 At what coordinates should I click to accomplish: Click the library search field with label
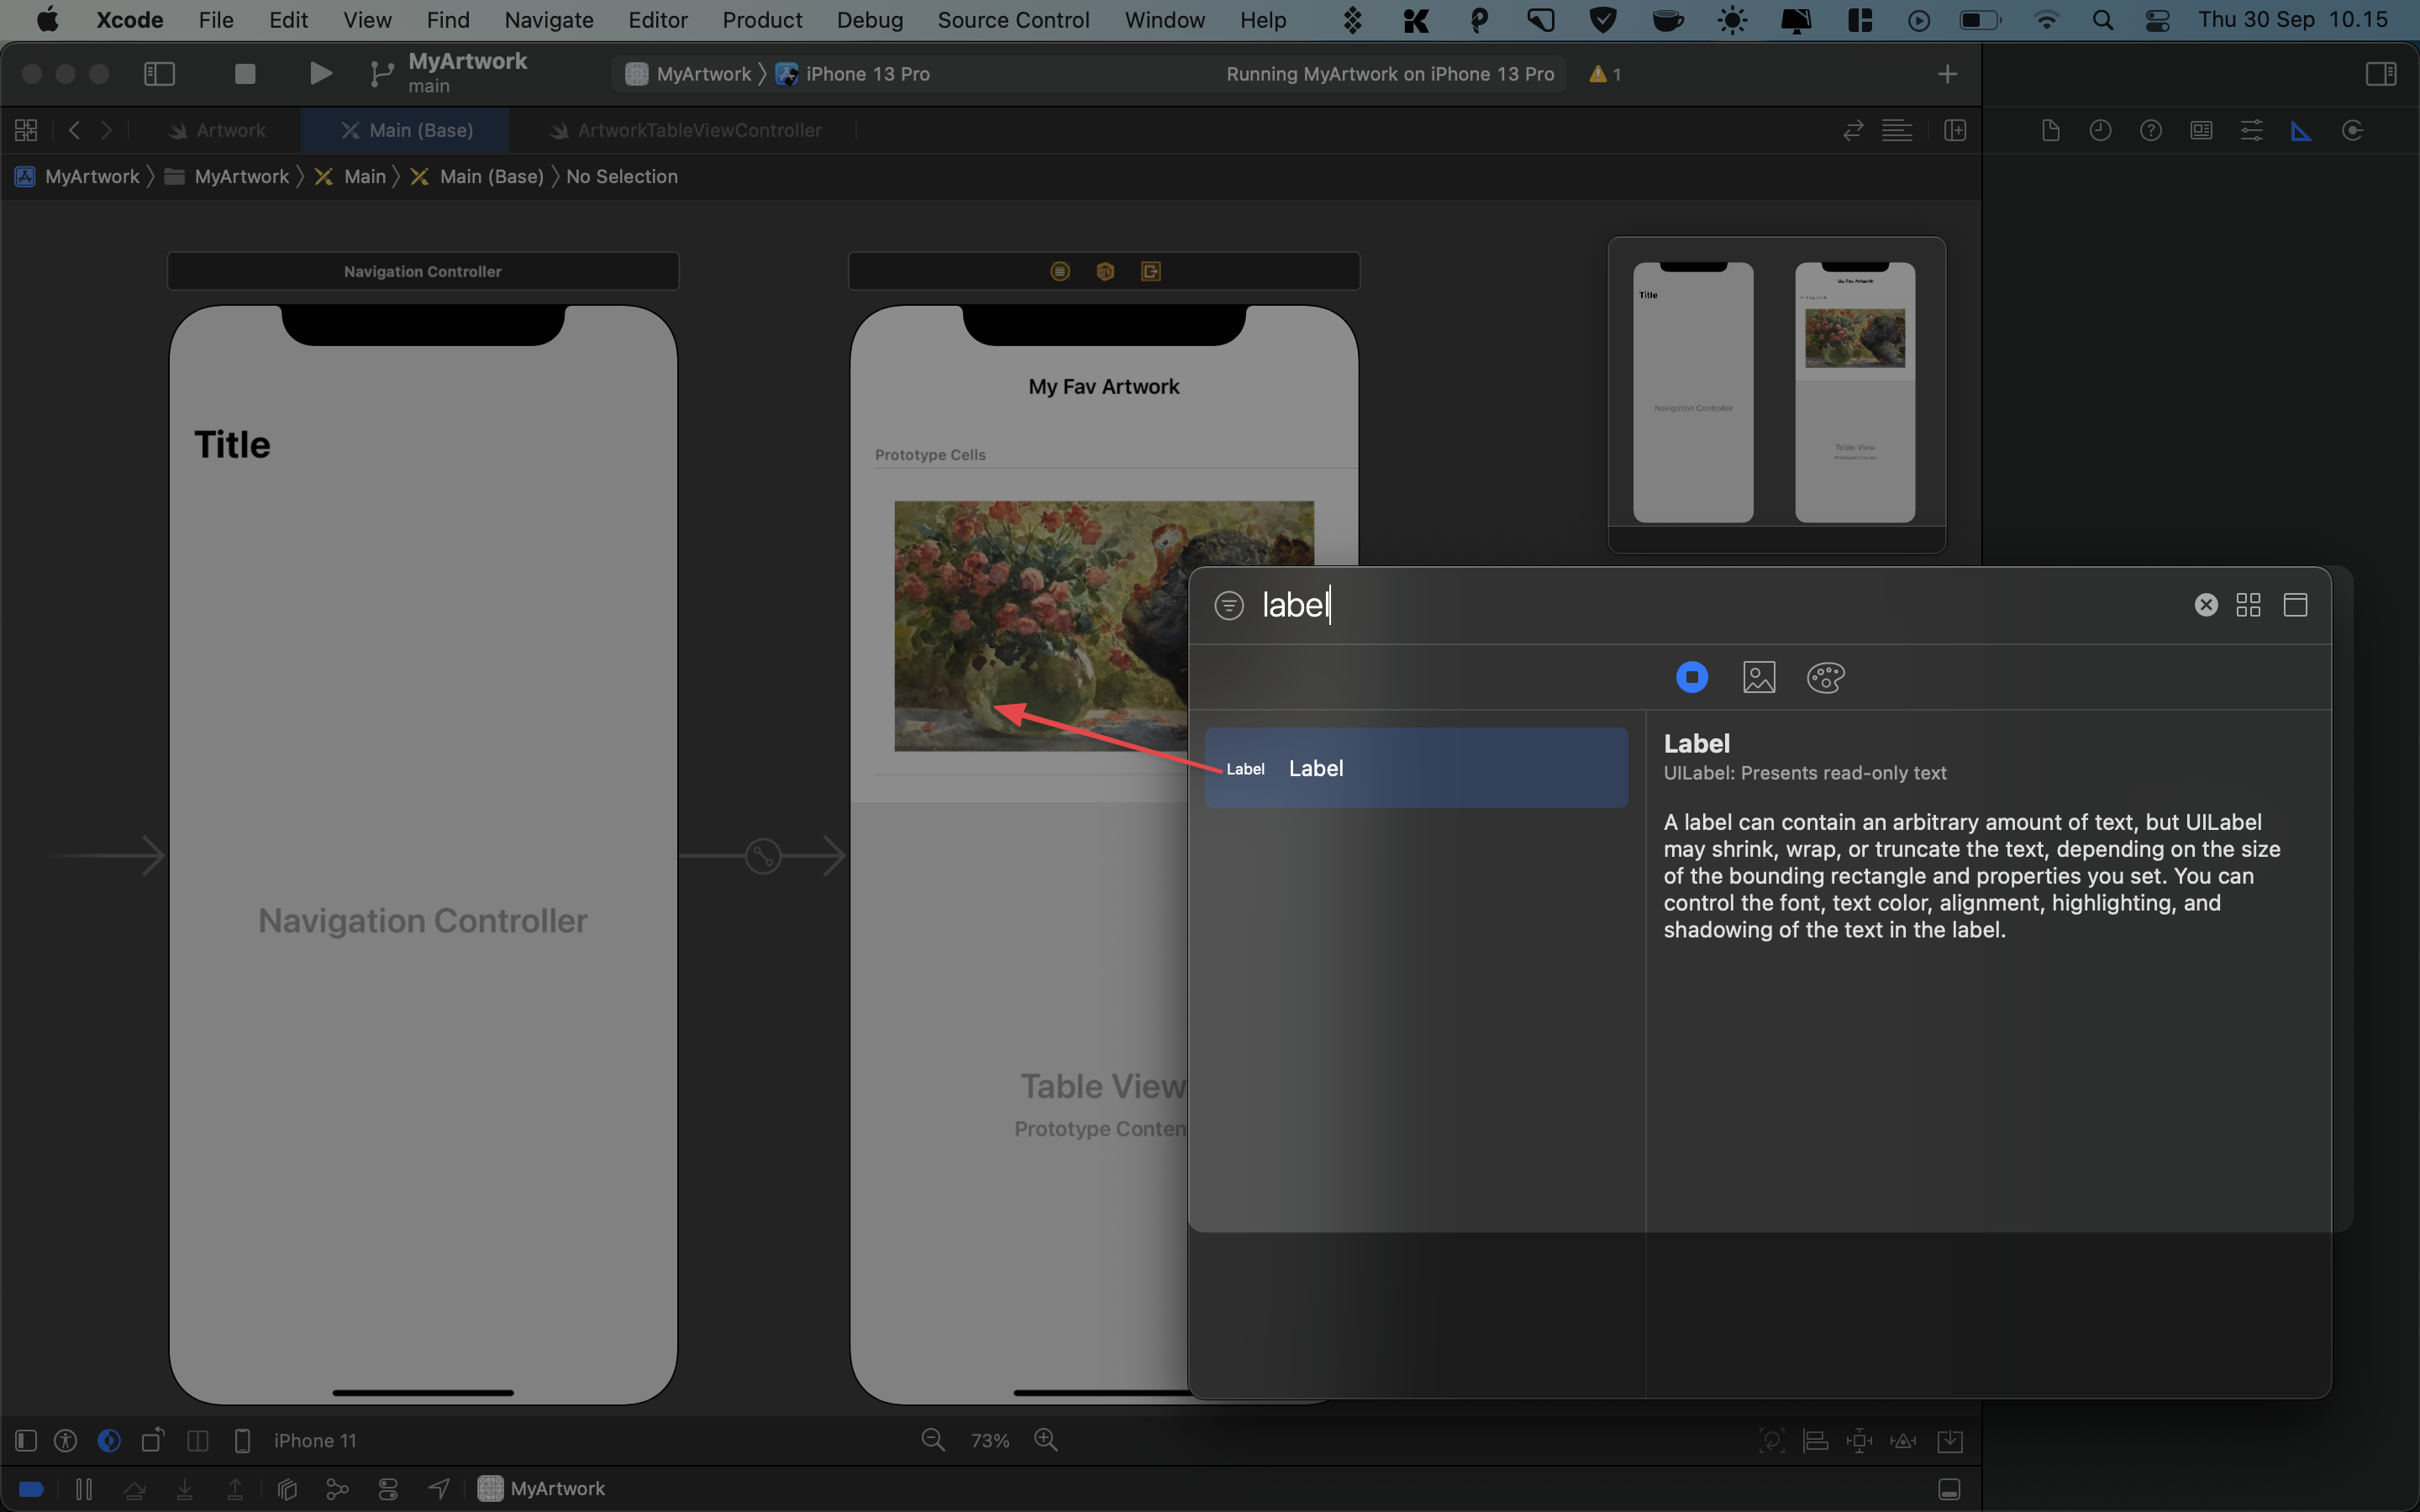pyautogui.click(x=1720, y=605)
